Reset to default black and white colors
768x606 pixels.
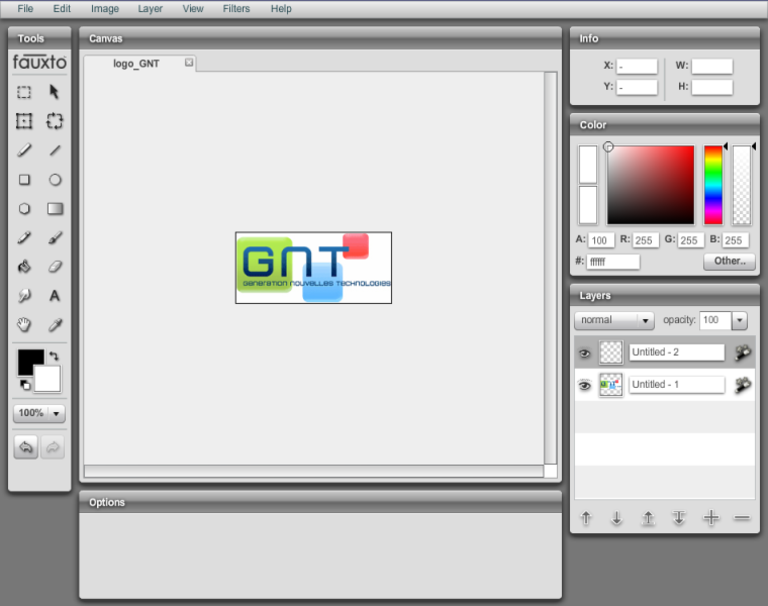(x=25, y=386)
